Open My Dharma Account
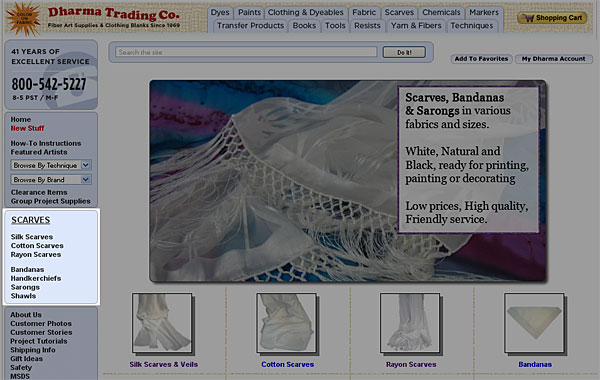This screenshot has height=380, width=600. coord(554,59)
